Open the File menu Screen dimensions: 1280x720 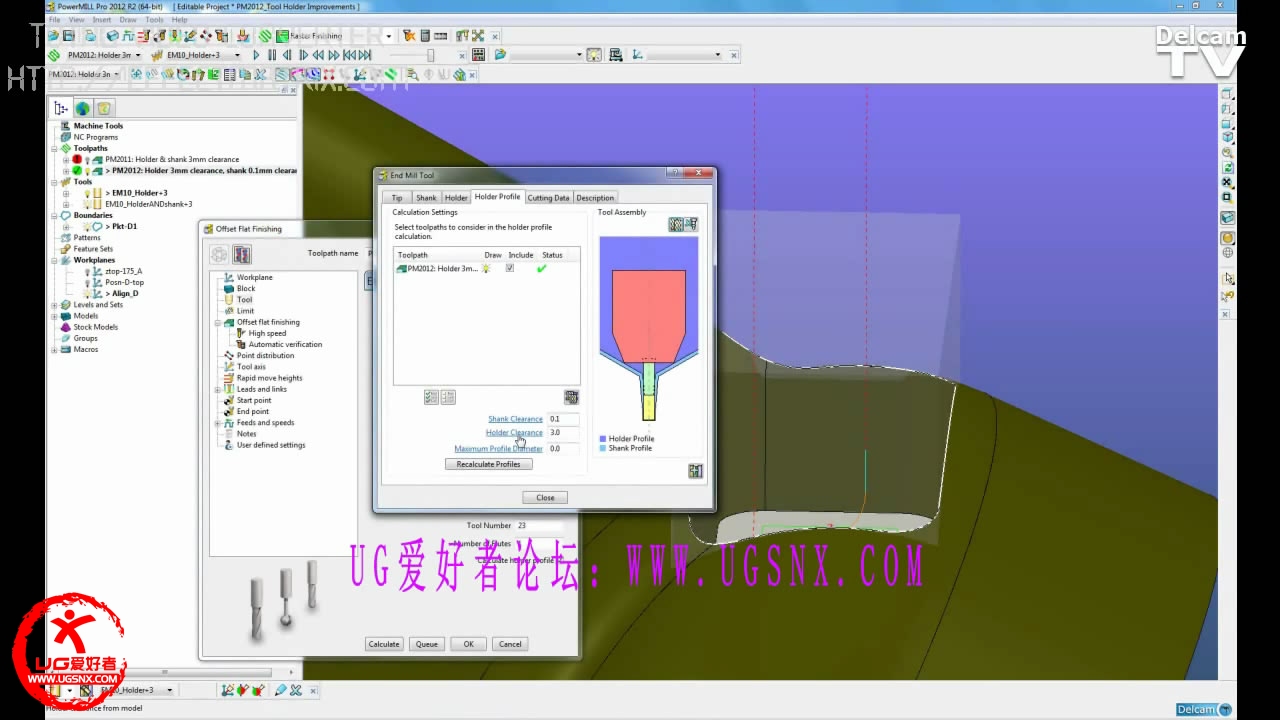tap(54, 19)
